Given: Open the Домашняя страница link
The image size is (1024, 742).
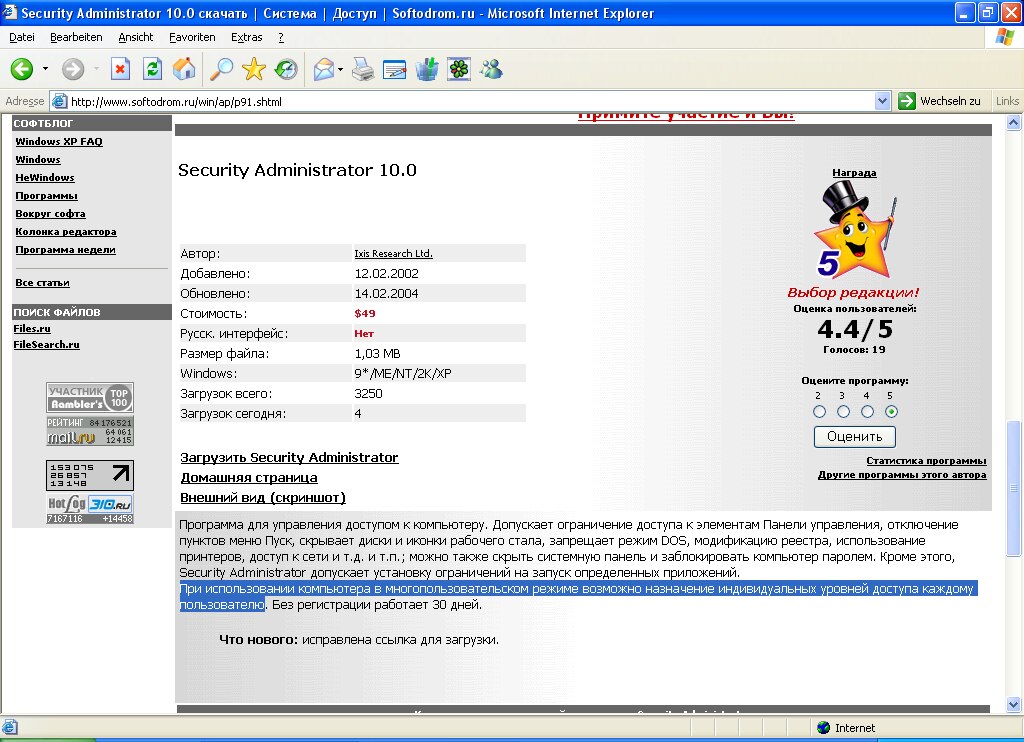Looking at the screenshot, I should [249, 477].
